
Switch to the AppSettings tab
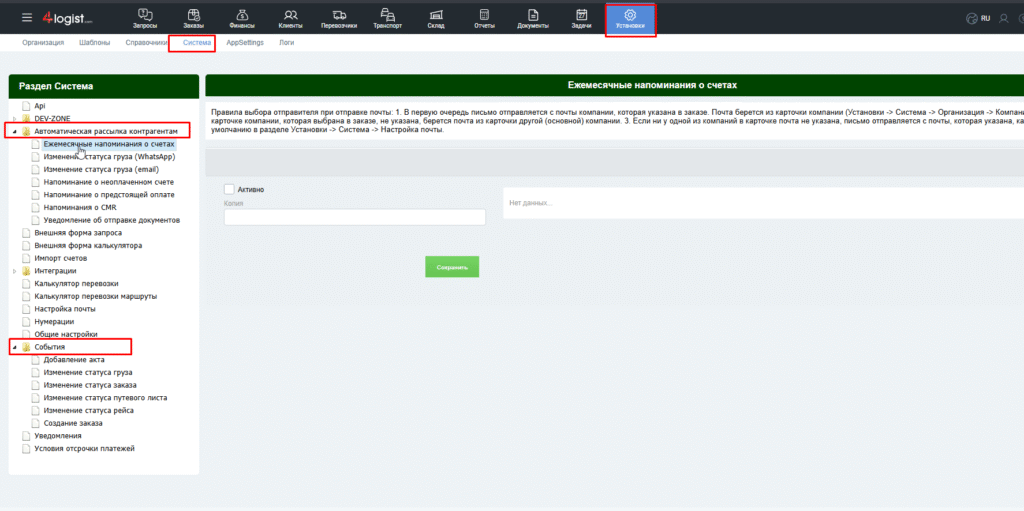click(245, 43)
